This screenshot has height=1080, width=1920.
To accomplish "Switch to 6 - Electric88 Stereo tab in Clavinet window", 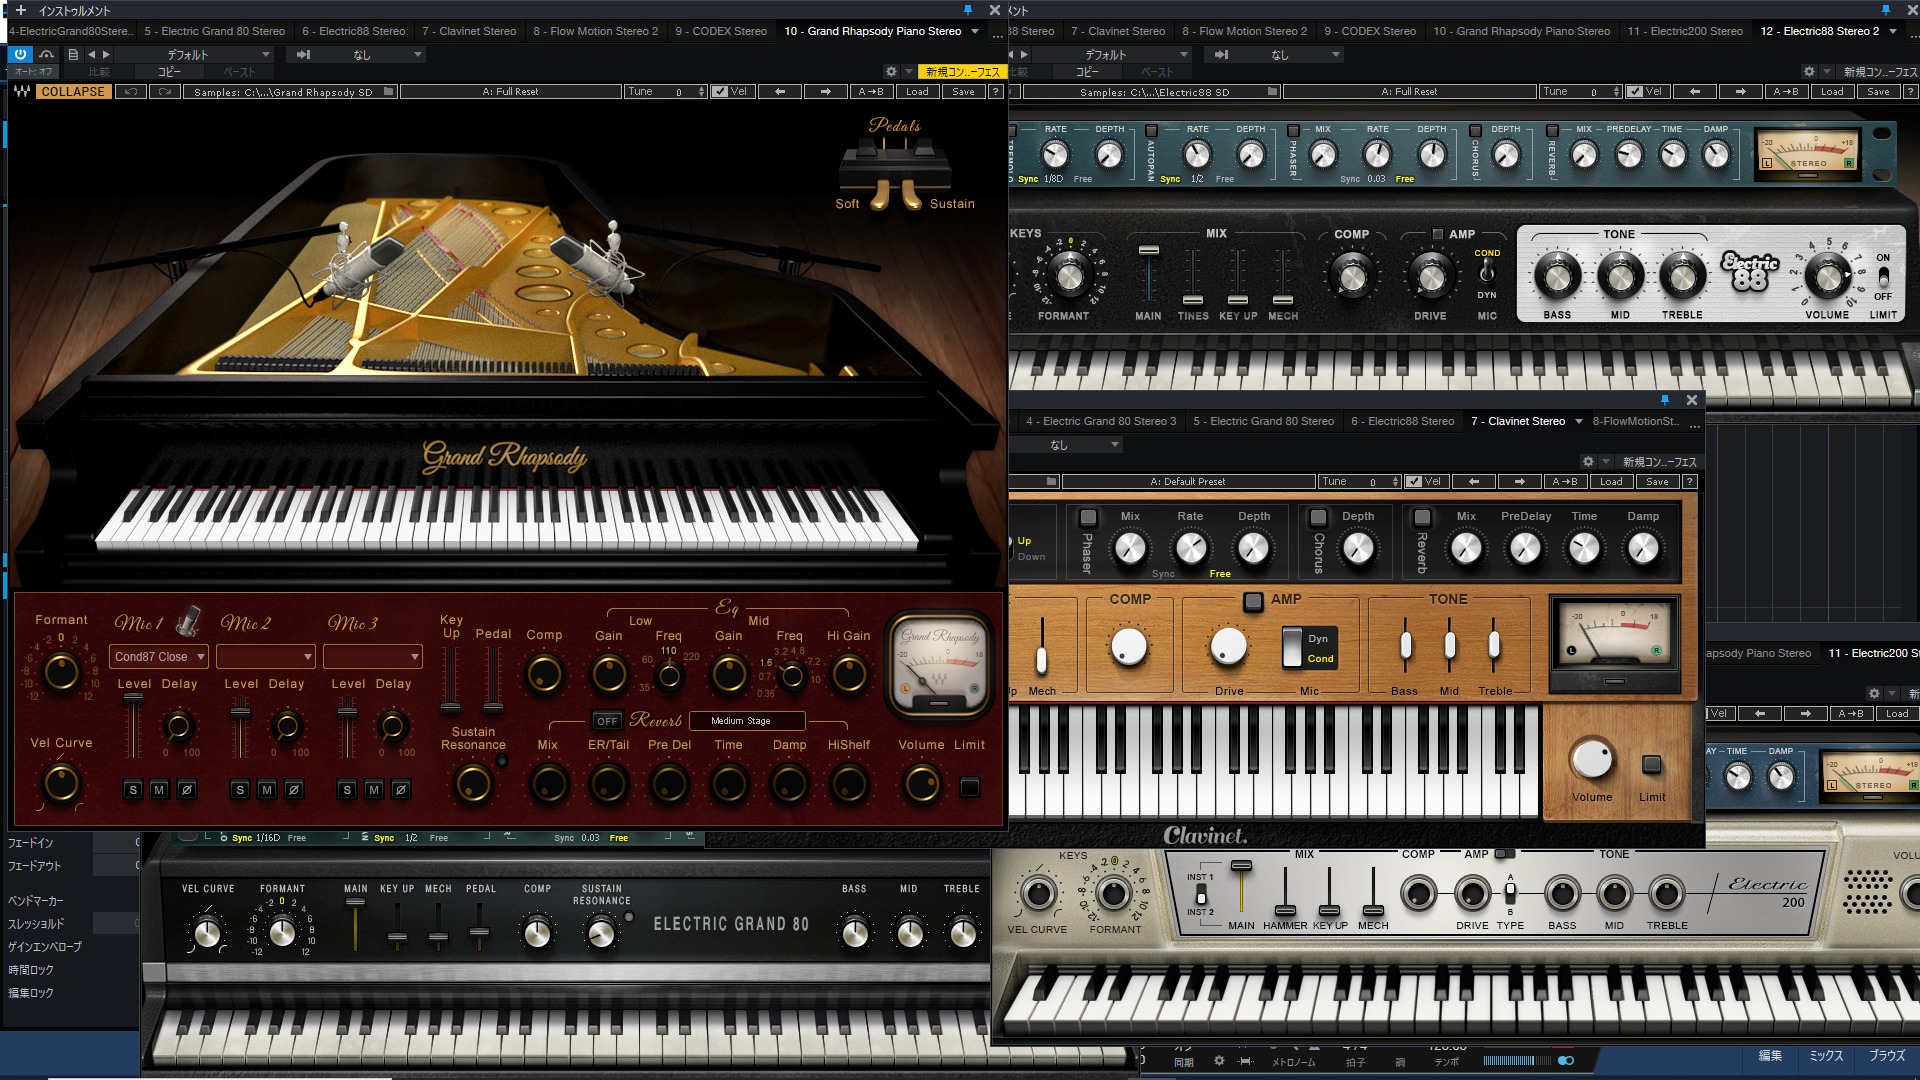I will 1402,421.
